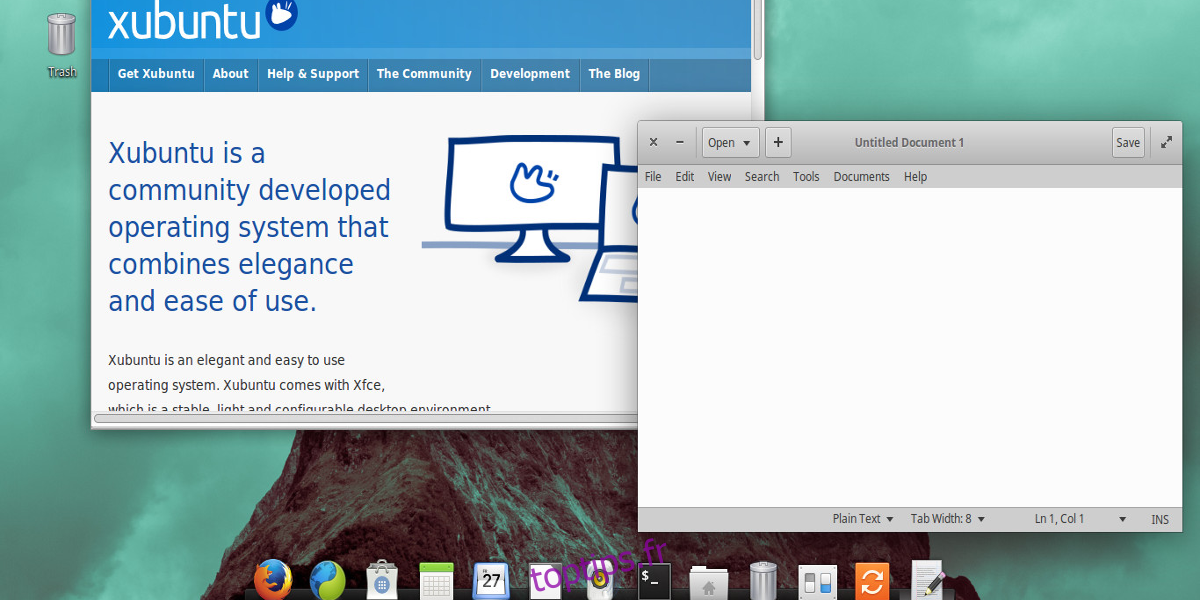
Task: Follow the Get Xubuntu link
Action: point(156,74)
